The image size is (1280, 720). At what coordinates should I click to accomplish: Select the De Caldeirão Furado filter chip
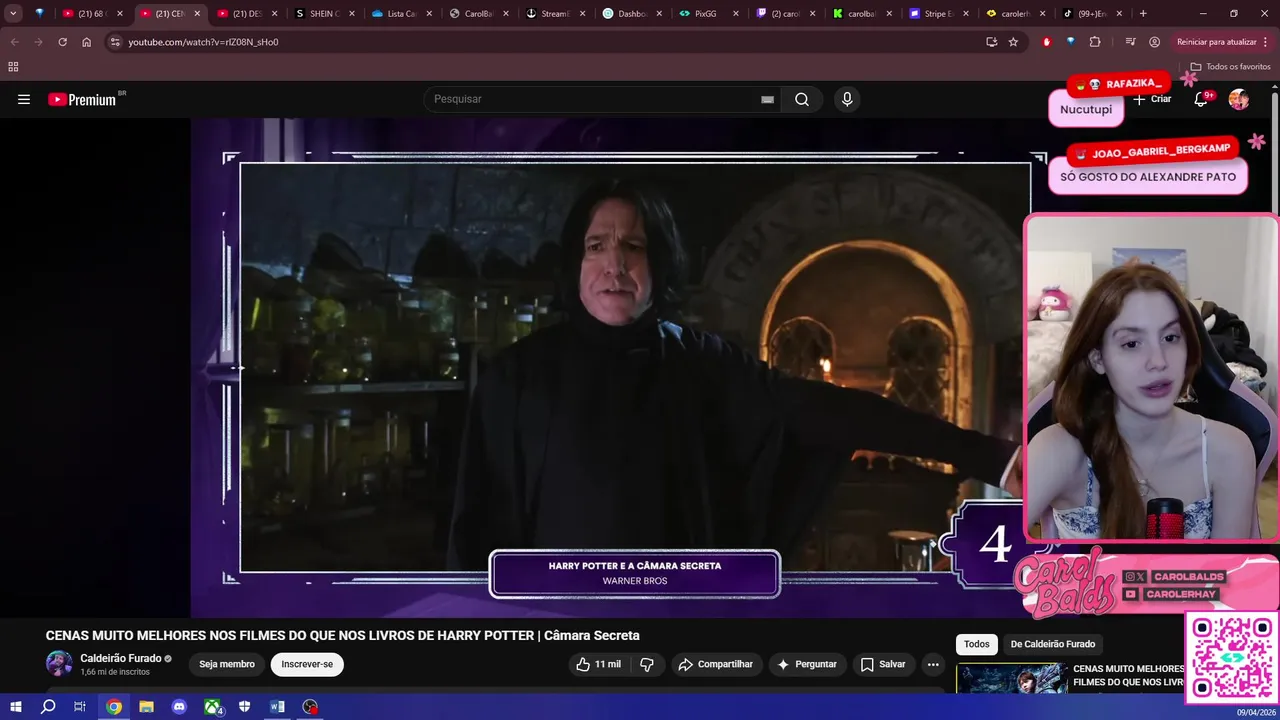tap(1052, 644)
